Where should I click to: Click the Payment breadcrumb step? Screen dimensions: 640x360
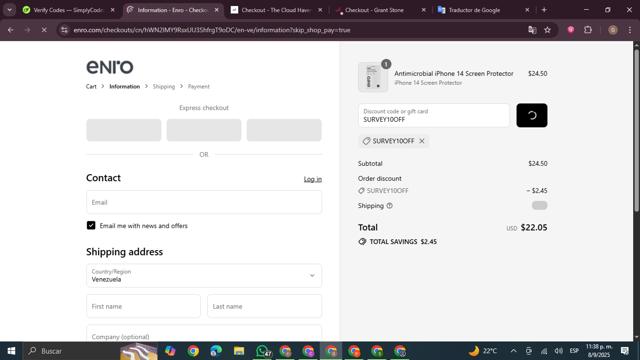coord(199,87)
